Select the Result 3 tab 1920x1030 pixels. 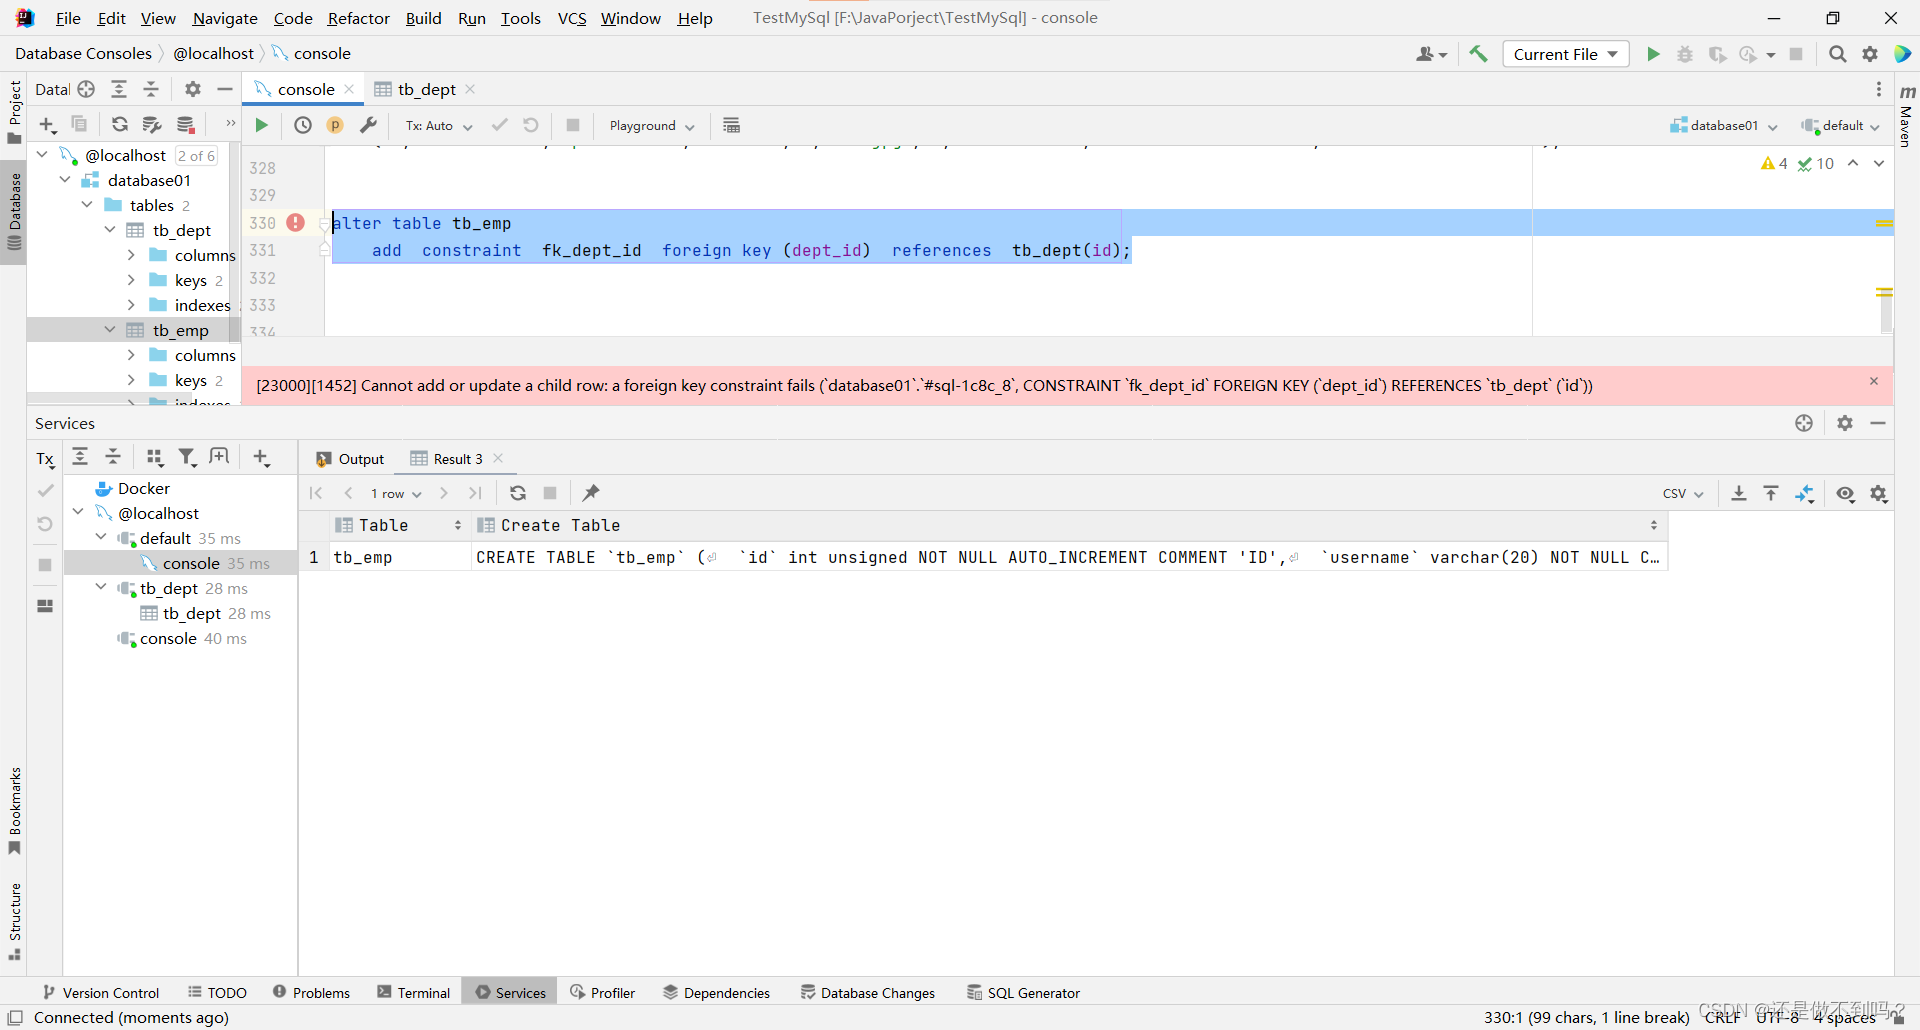pyautogui.click(x=457, y=459)
